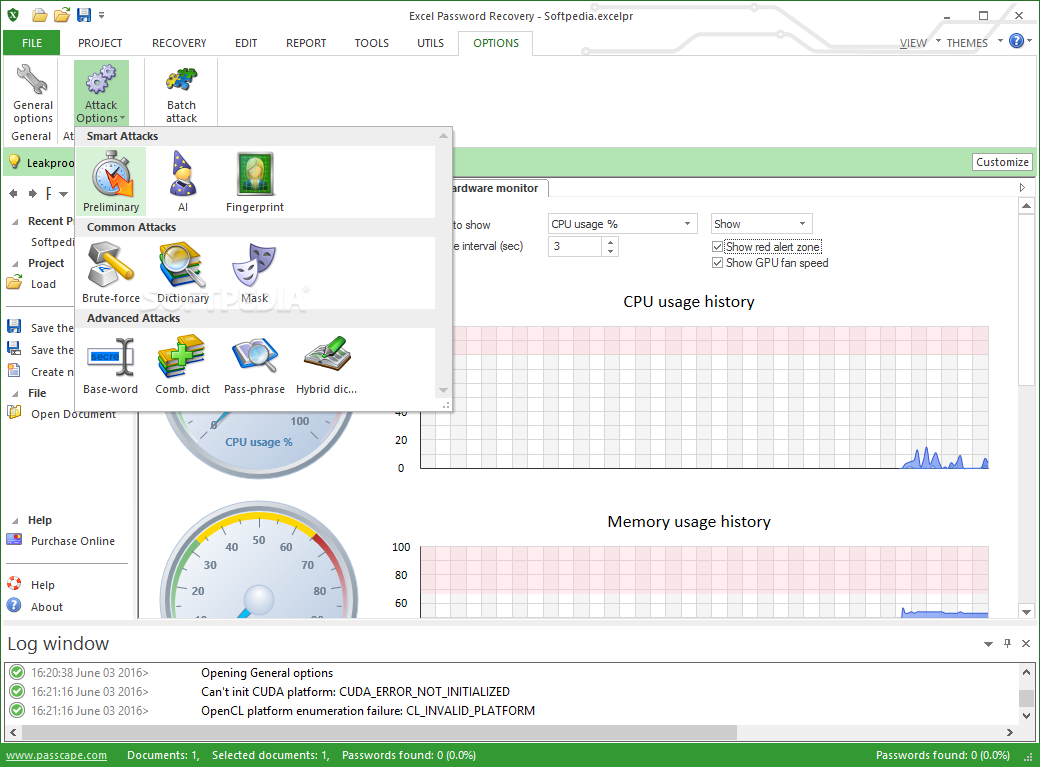Select the Dictionary attack icon
Screen dimensions: 1040x767
[x=182, y=265]
